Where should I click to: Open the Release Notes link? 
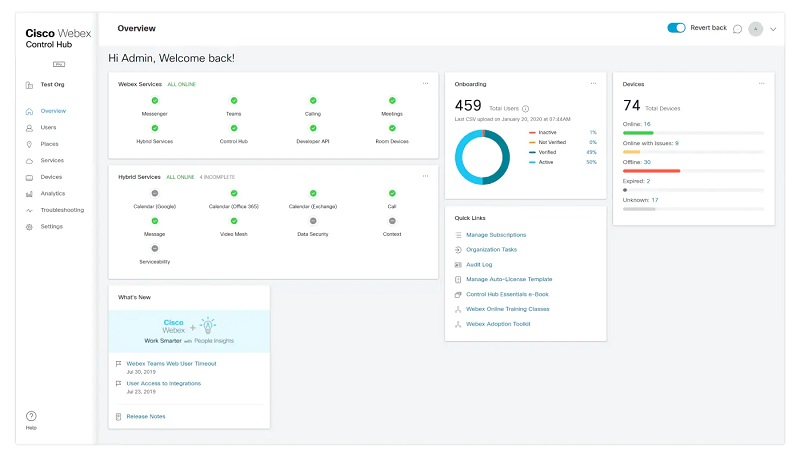(x=146, y=417)
